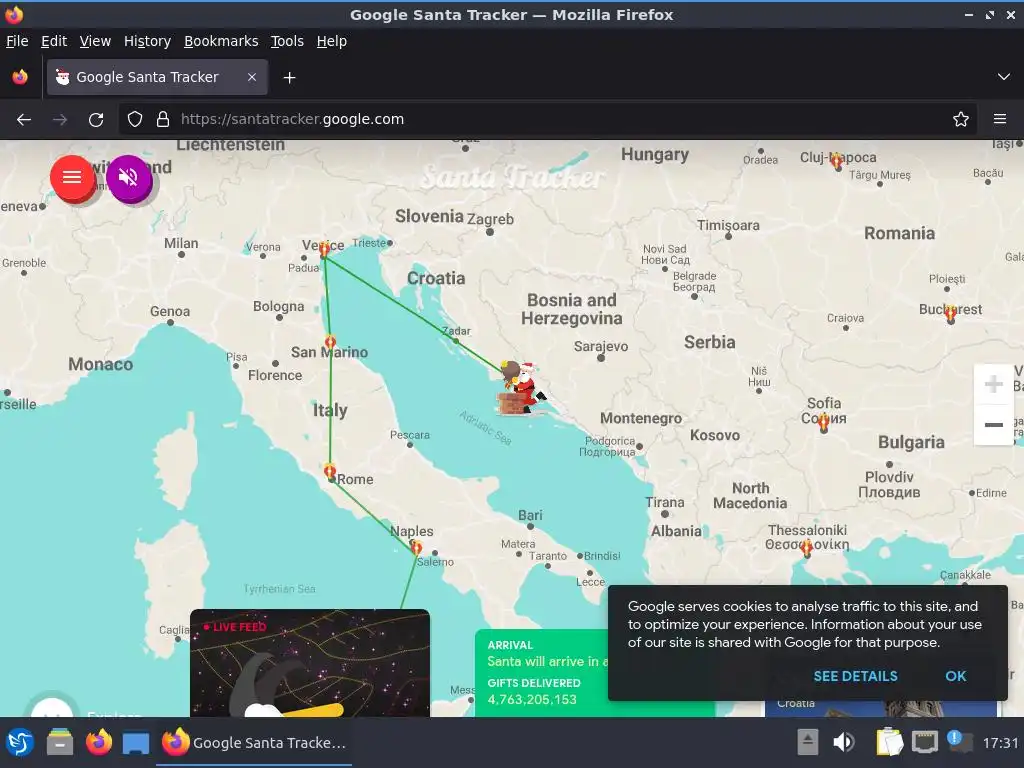Viewport: 1024px width, 768px height.
Task: Open the History menu
Action: (147, 41)
